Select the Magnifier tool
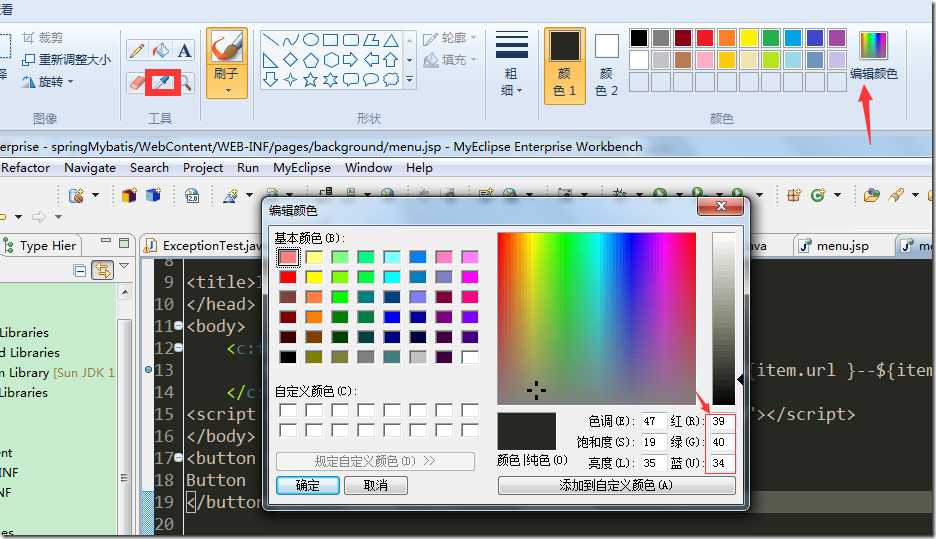This screenshot has width=936, height=539. [186, 82]
